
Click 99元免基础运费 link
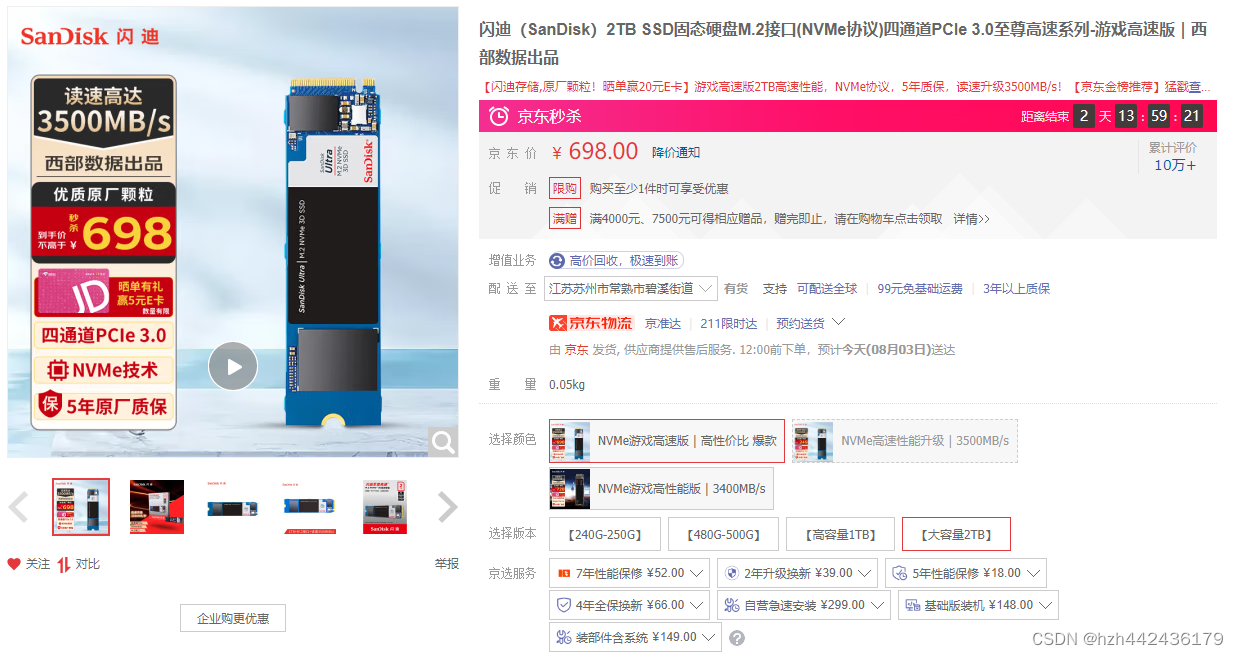pos(920,289)
